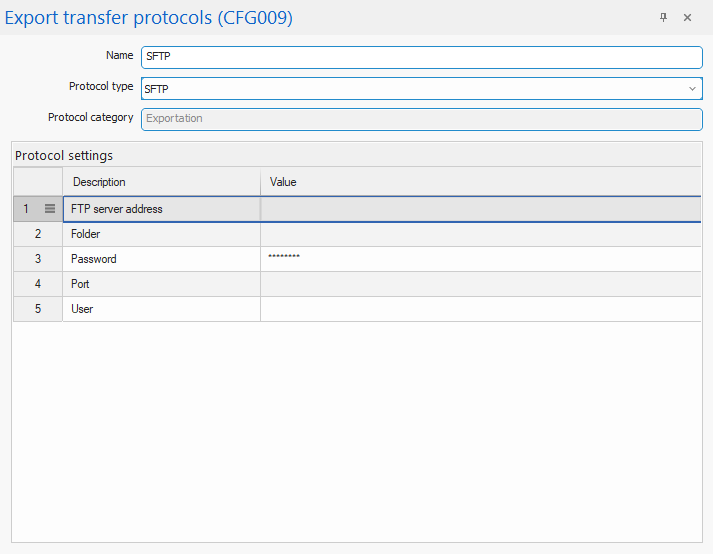Edit the FTP server address value cell

480,209
